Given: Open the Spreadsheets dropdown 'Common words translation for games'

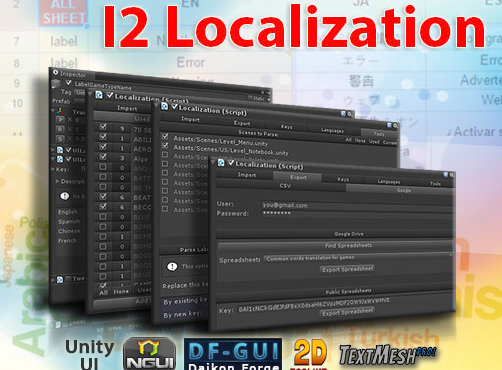Looking at the screenshot, I should [358, 258].
